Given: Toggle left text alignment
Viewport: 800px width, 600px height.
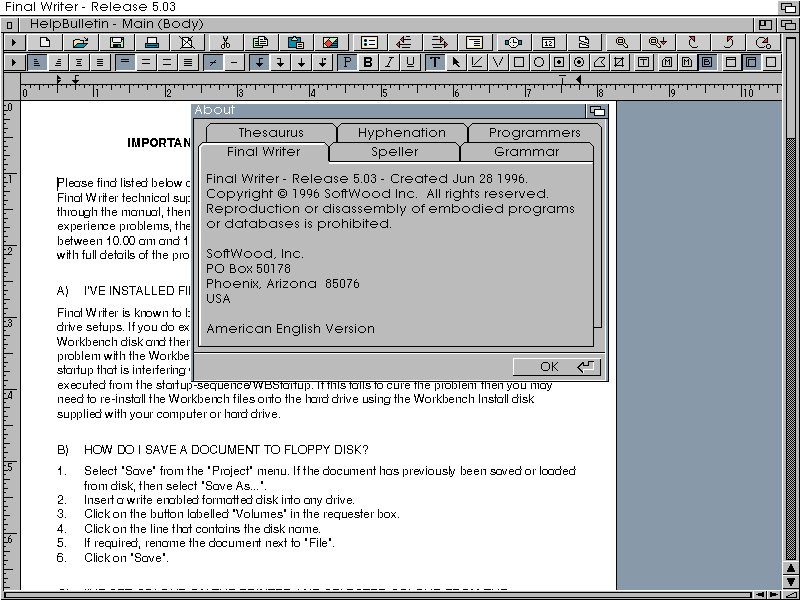Looking at the screenshot, I should pyautogui.click(x=36, y=62).
